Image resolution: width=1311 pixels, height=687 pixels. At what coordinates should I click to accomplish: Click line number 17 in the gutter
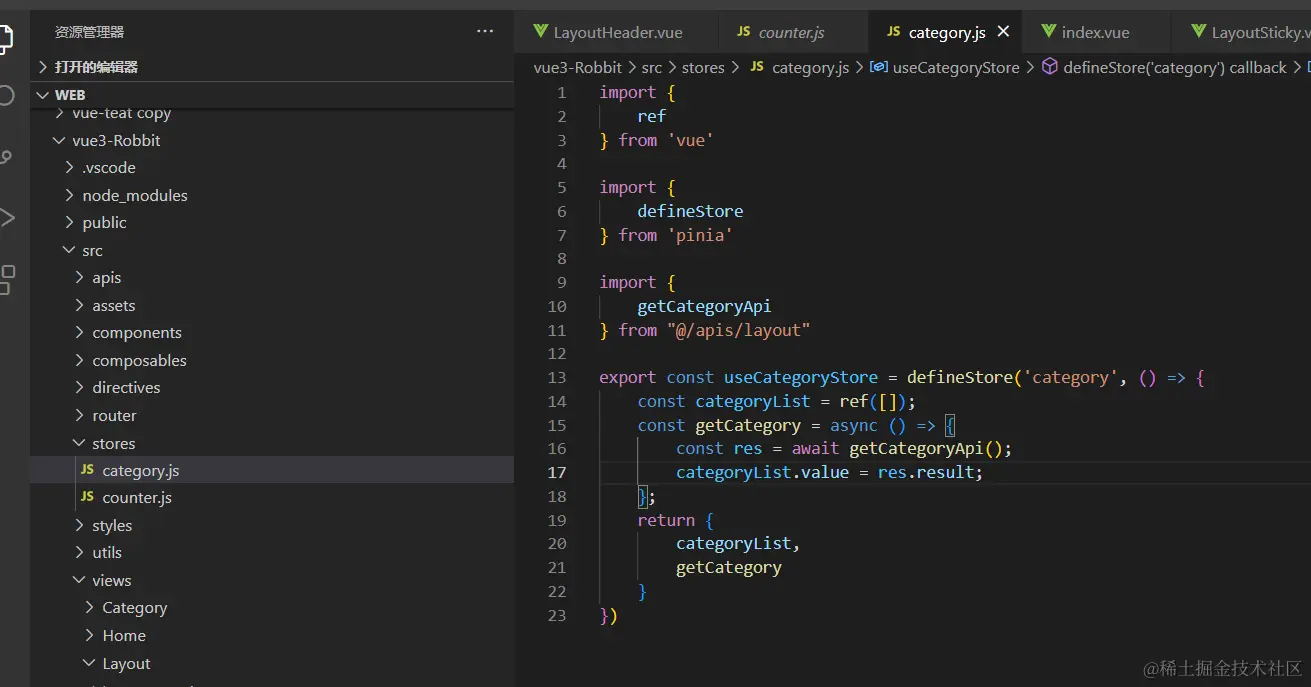pyautogui.click(x=556, y=473)
